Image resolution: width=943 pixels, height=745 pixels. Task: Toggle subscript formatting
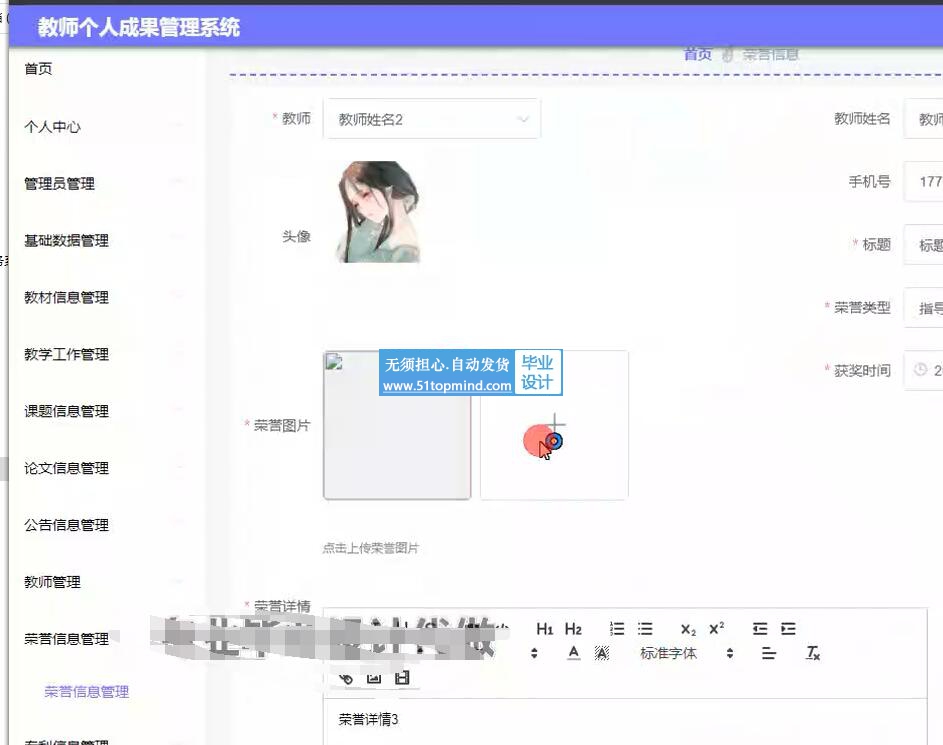(x=688, y=630)
